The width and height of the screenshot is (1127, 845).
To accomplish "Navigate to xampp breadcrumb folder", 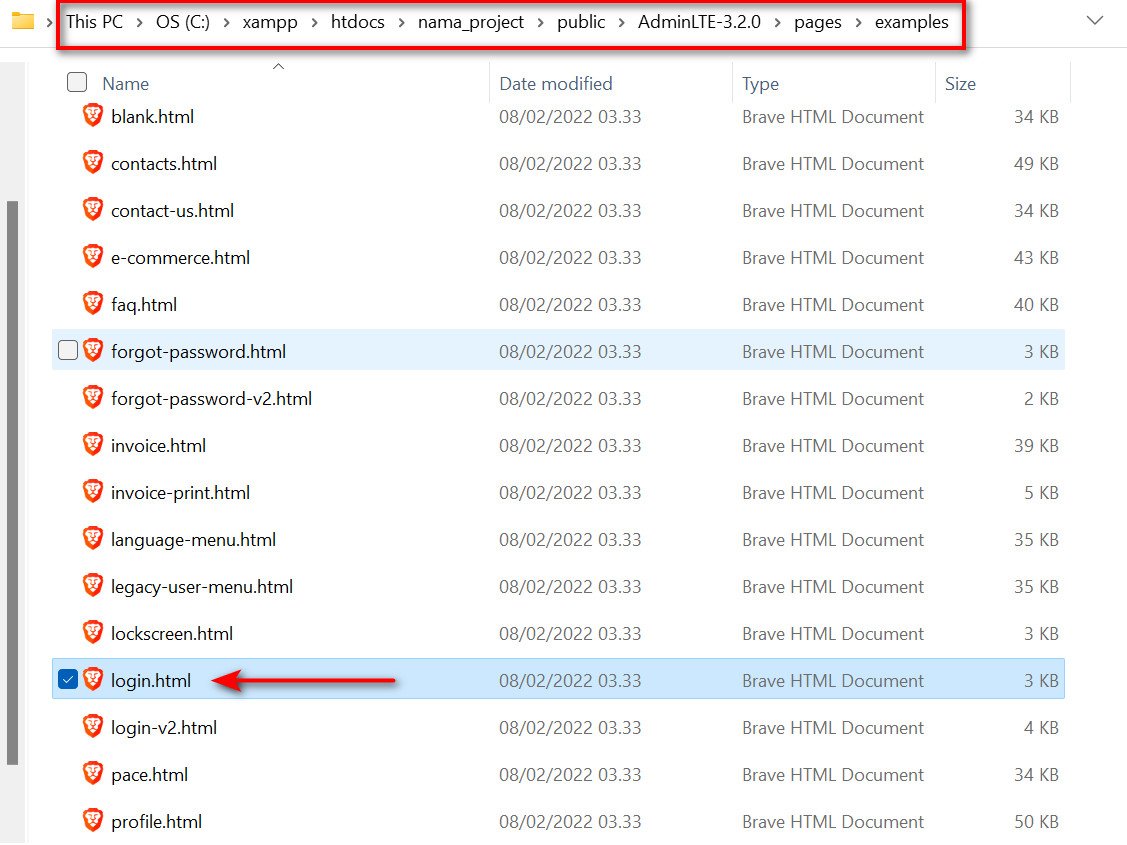I will point(270,22).
